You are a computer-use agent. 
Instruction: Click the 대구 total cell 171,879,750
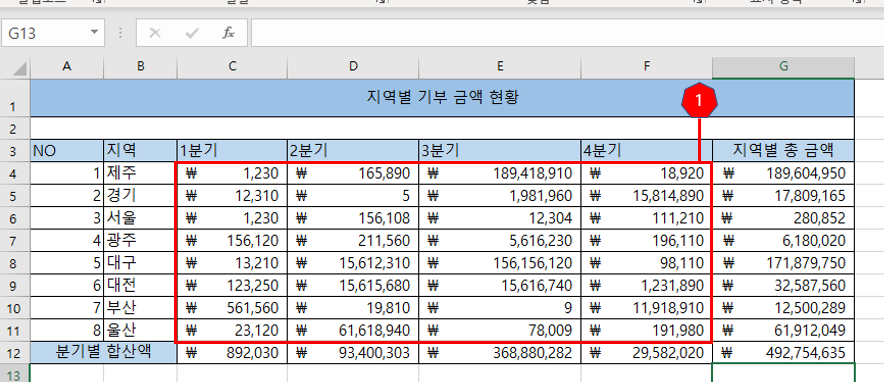coord(784,263)
